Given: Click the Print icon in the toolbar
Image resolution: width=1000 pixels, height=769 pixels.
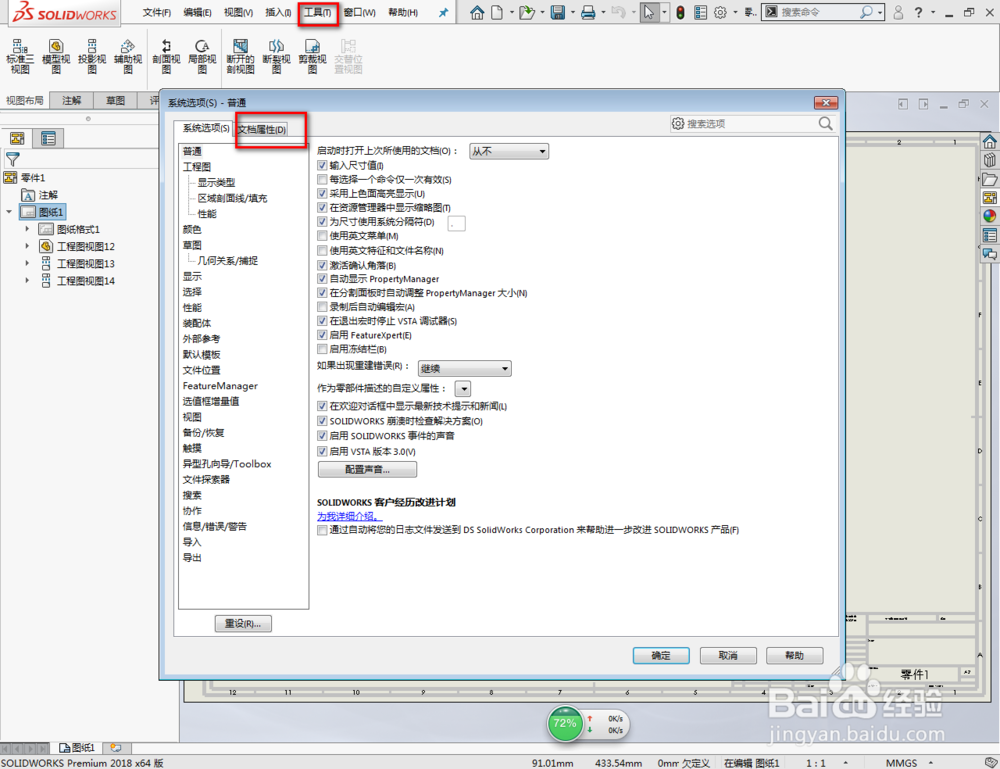Looking at the screenshot, I should [588, 12].
